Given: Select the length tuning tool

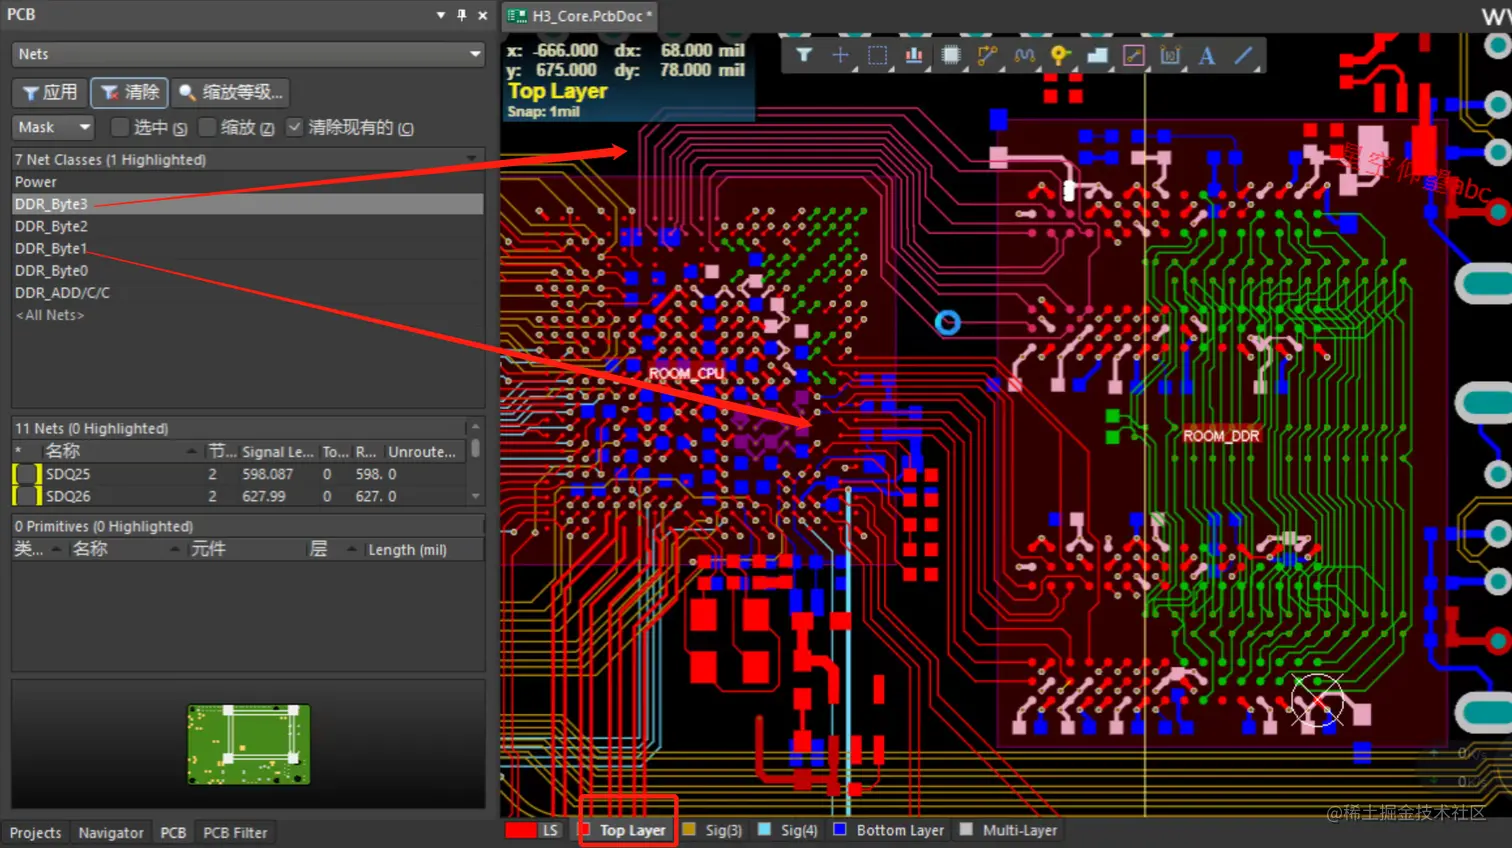Looking at the screenshot, I should tap(1024, 55).
